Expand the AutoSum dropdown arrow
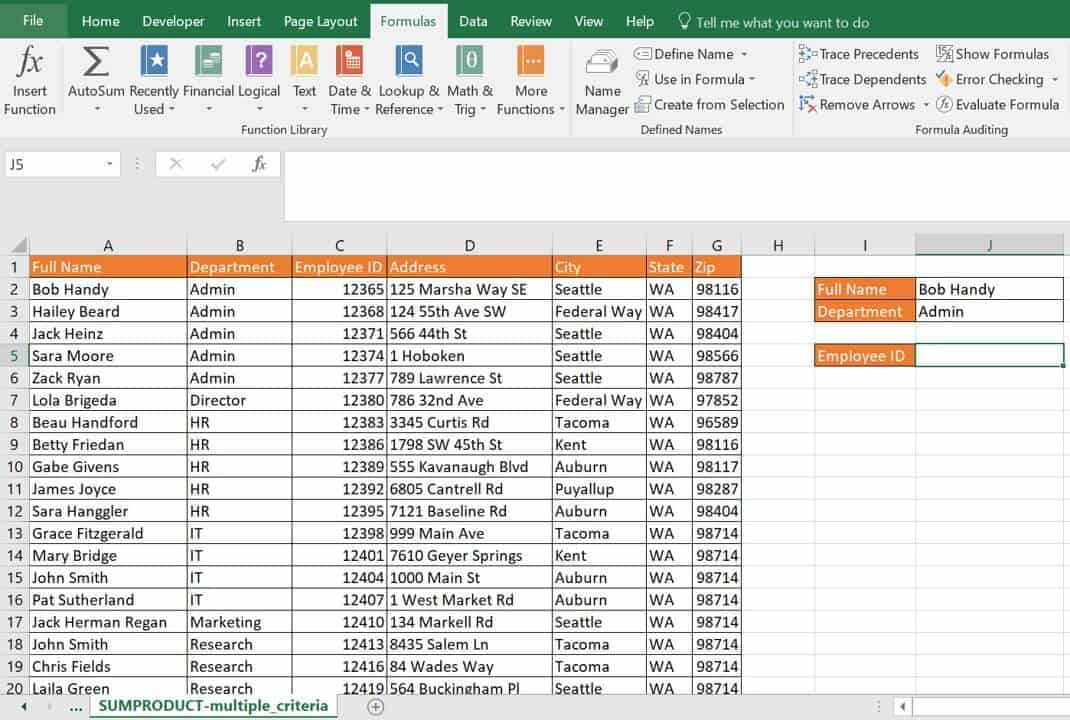 click(x=97, y=109)
